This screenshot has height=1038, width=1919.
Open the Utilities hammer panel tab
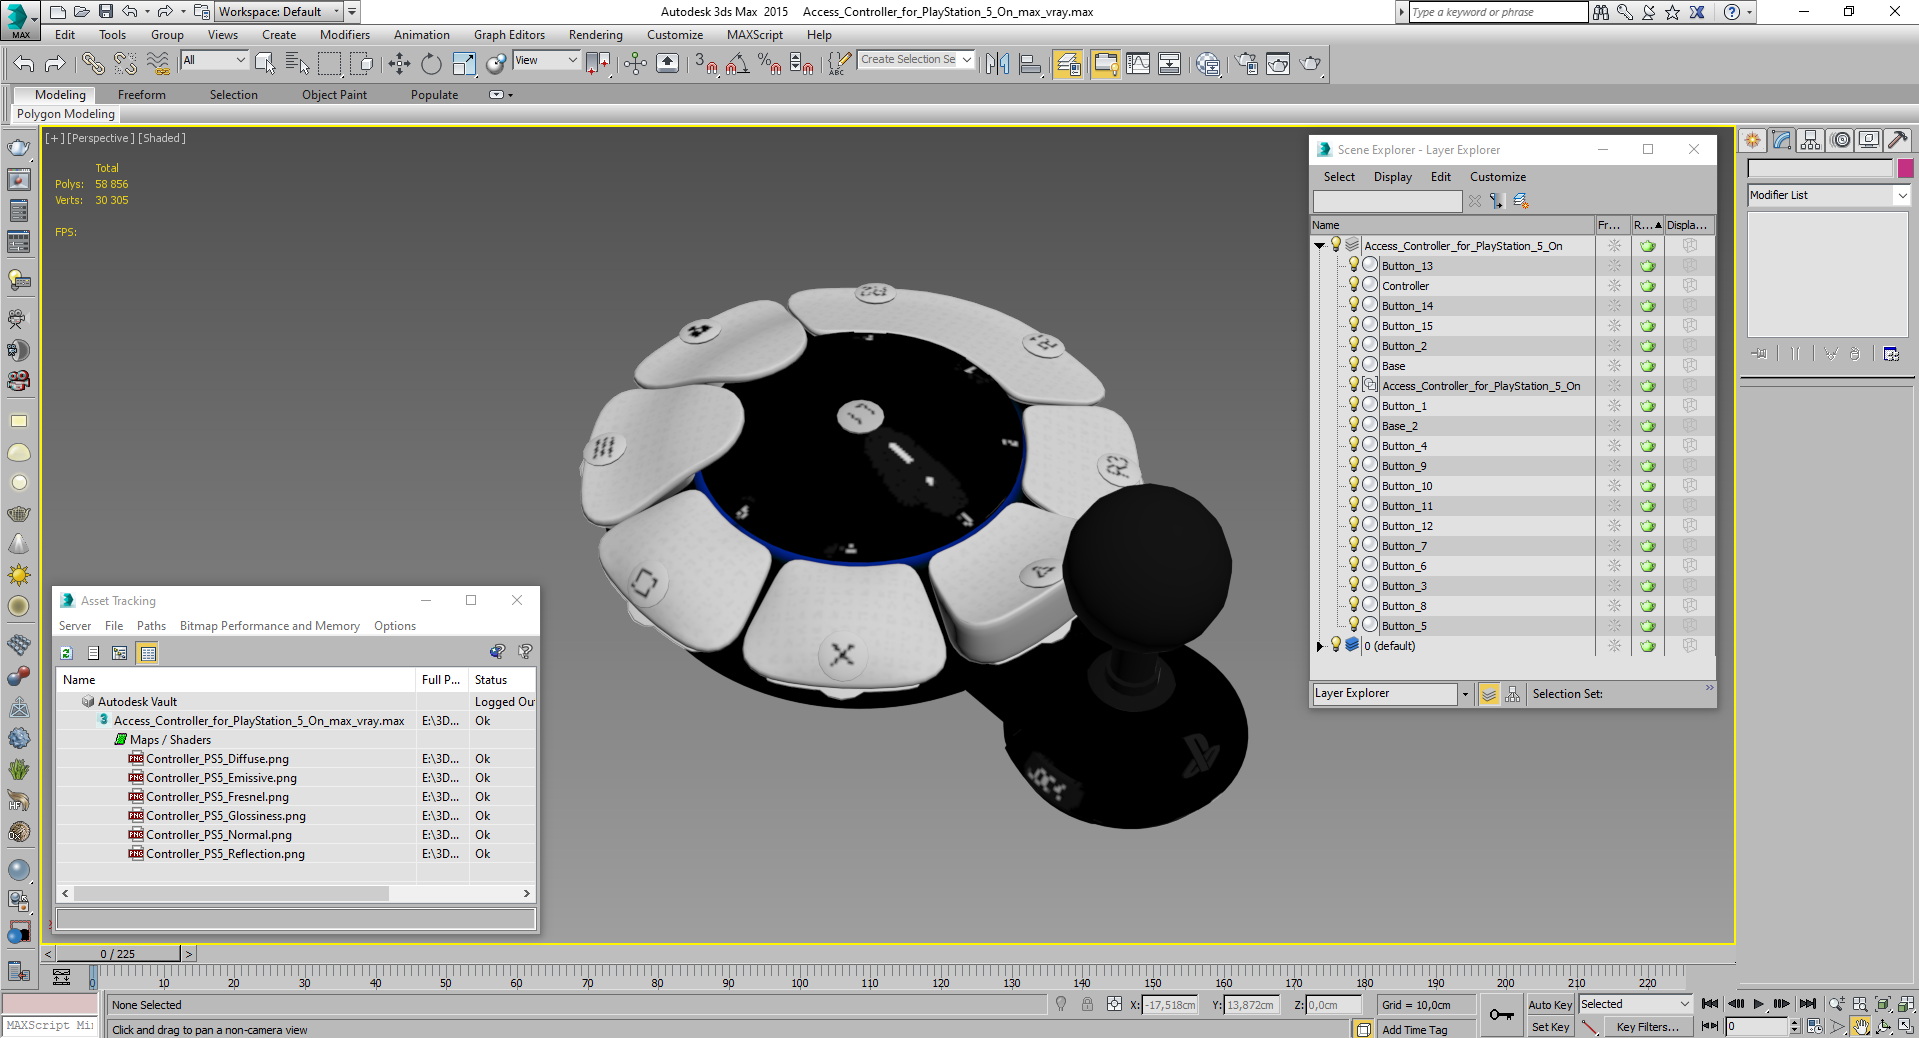[x=1898, y=141]
